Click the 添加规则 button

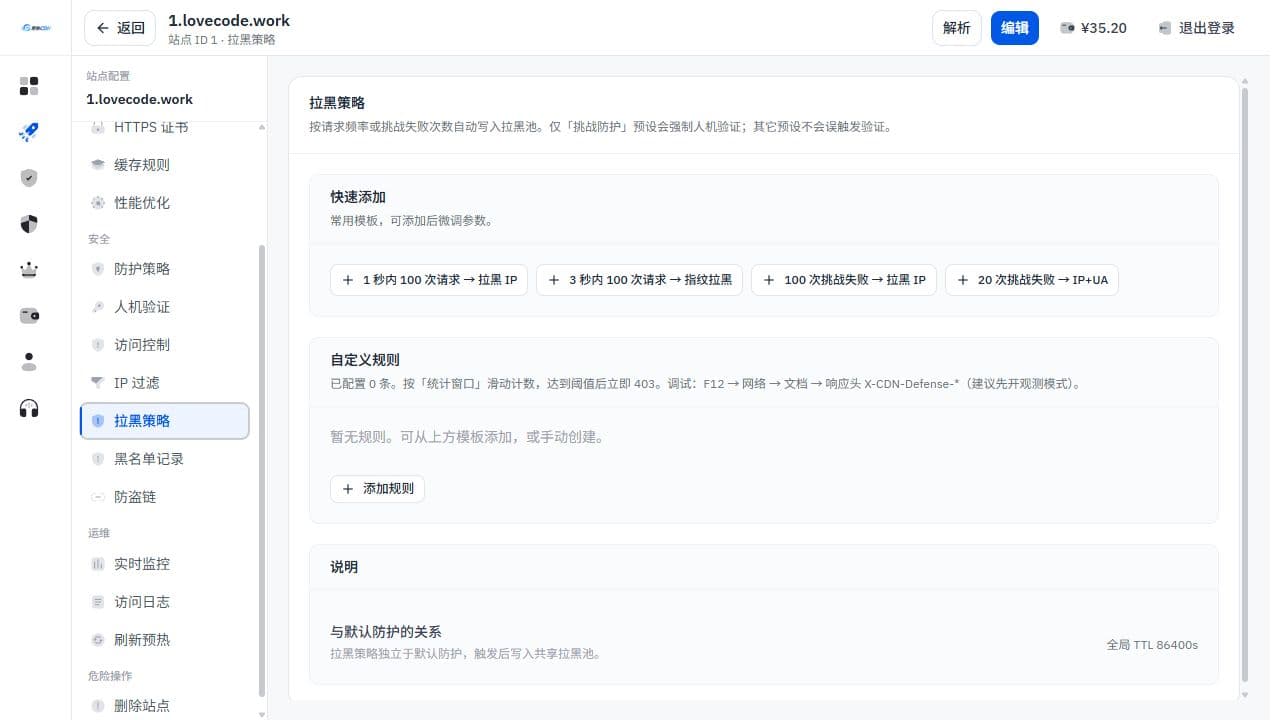(377, 489)
